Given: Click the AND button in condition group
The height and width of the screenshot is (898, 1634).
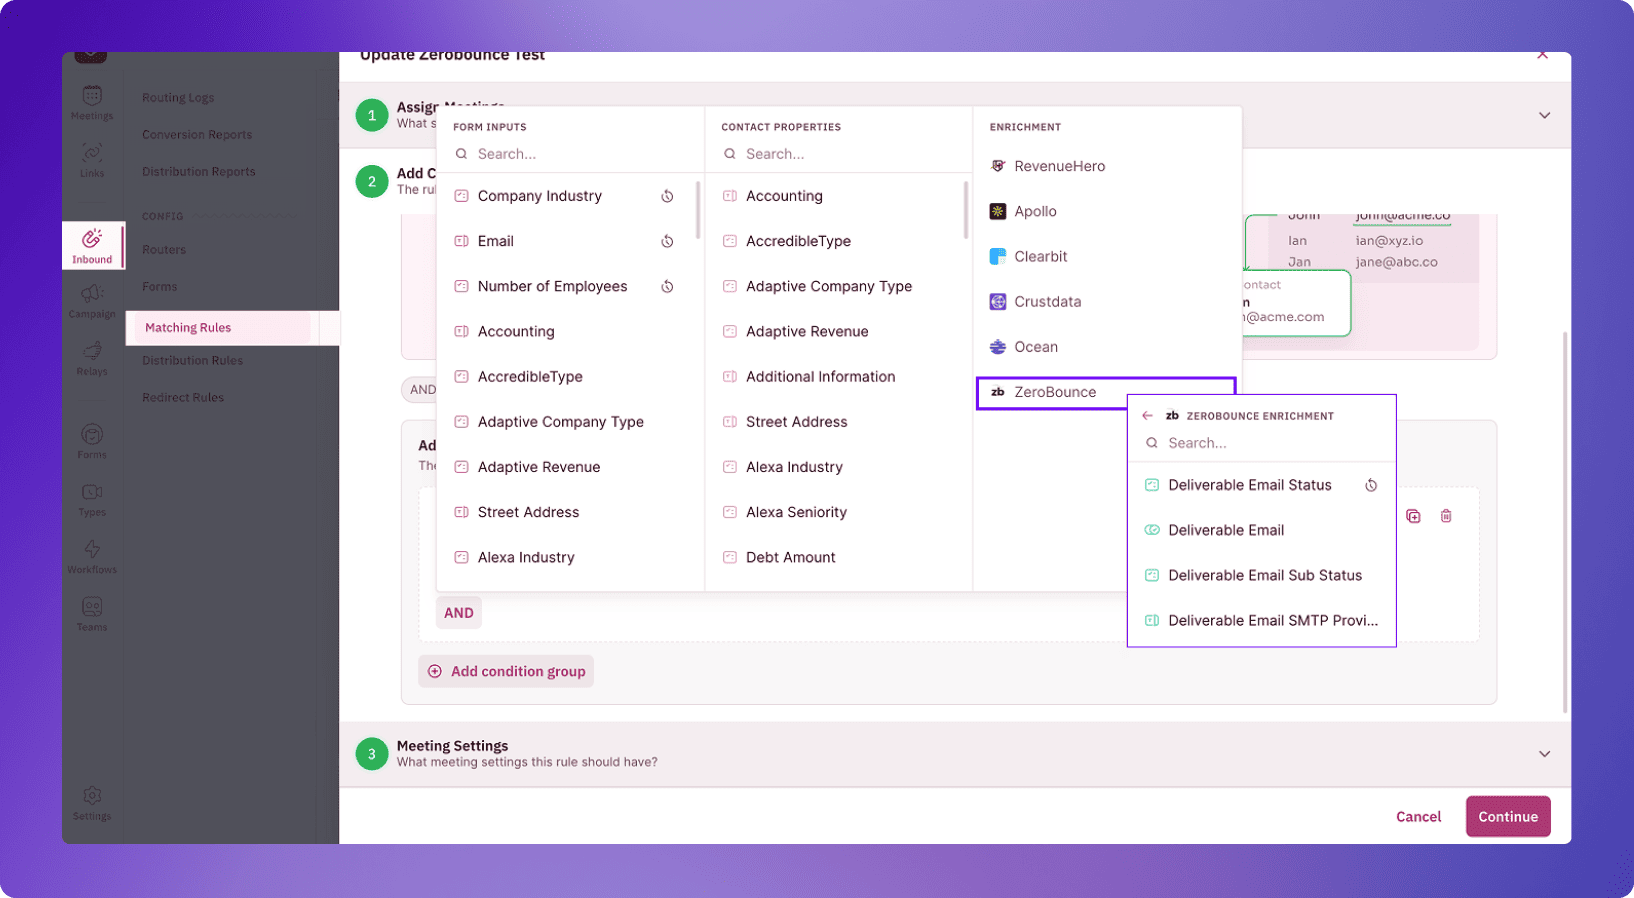Looking at the screenshot, I should tap(459, 613).
